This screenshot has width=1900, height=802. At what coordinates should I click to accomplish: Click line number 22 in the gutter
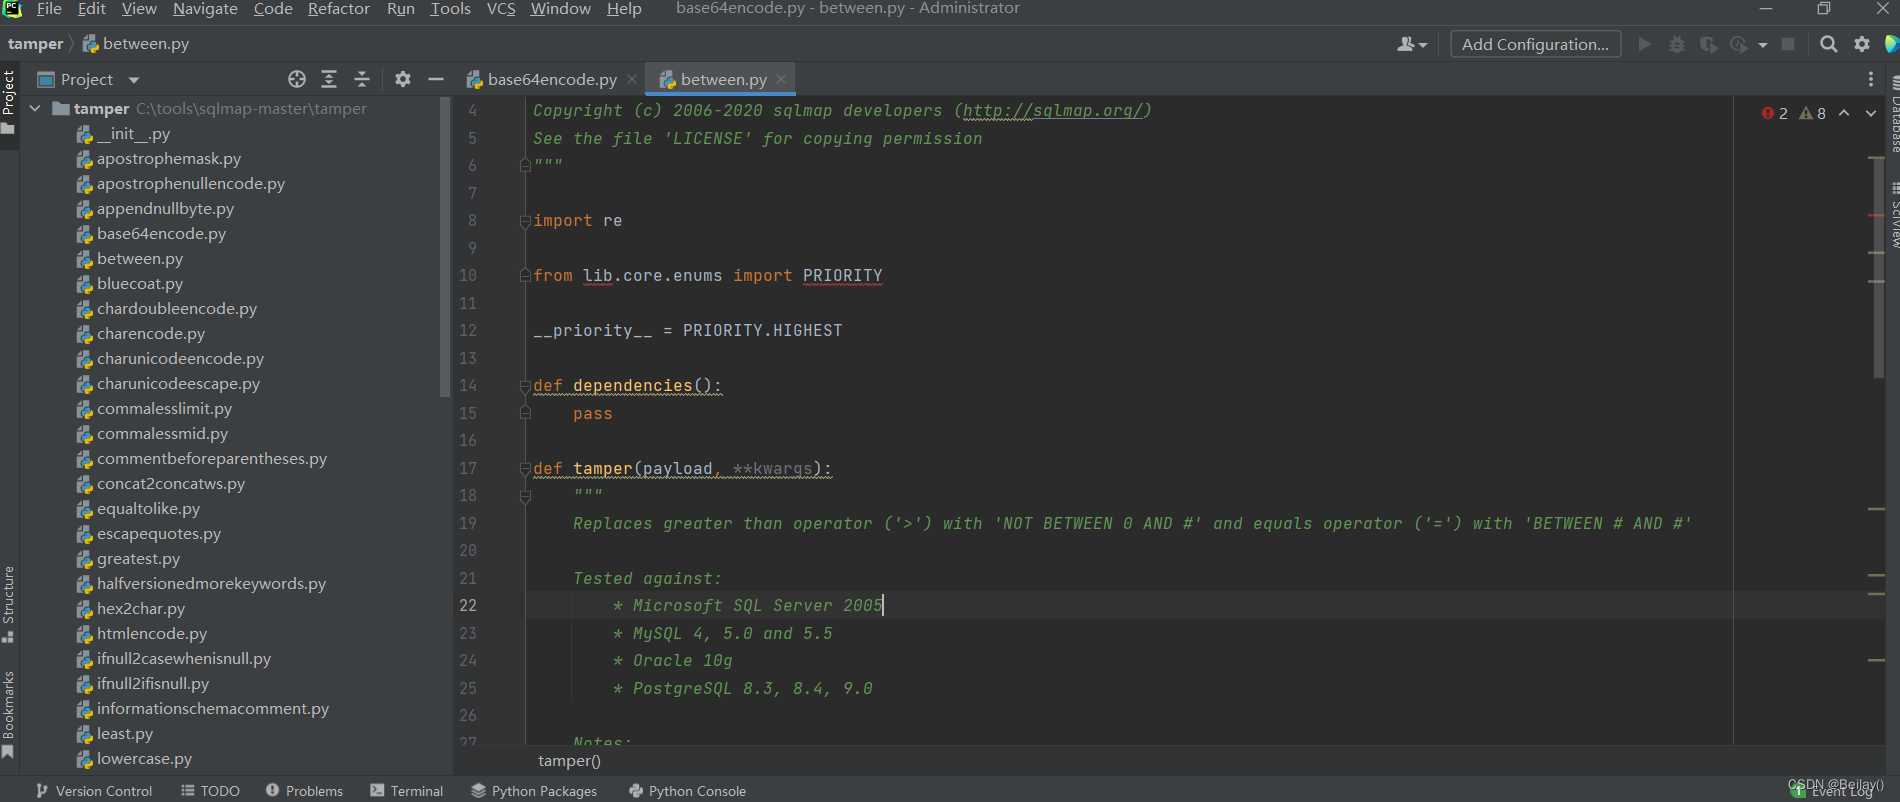(468, 606)
